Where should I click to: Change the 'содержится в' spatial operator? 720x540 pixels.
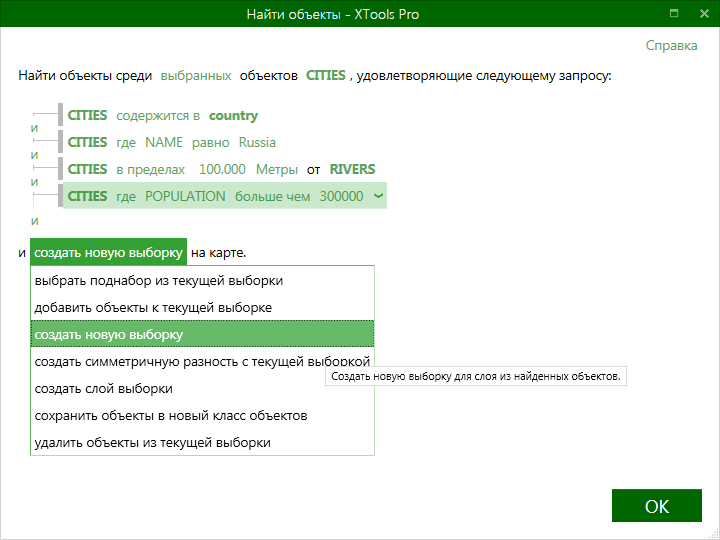[158, 115]
